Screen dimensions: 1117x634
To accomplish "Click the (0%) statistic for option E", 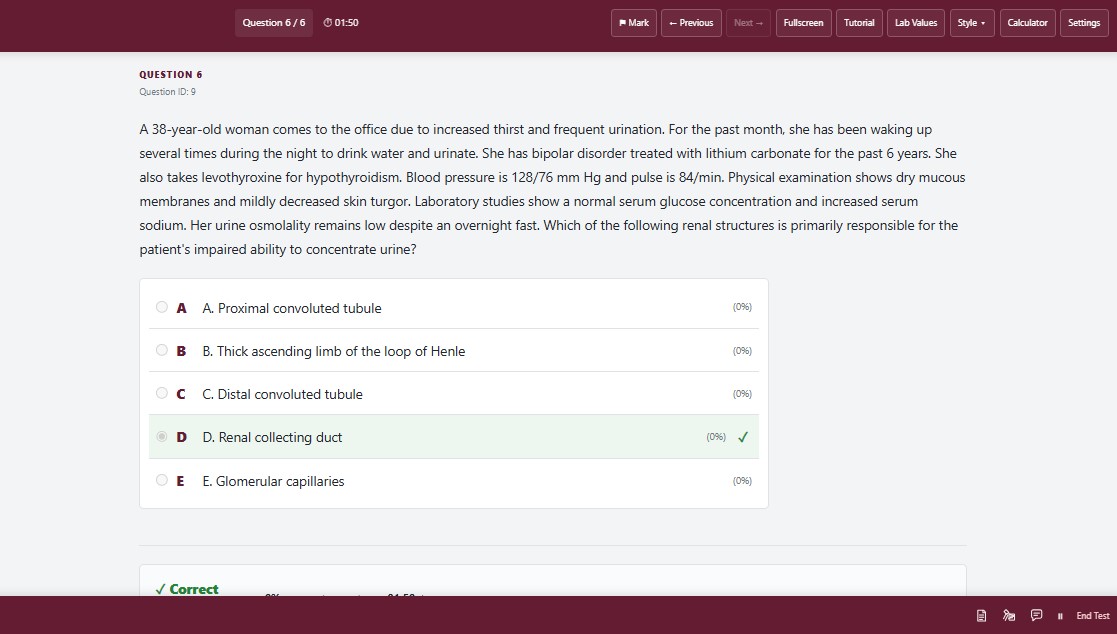I will pos(742,481).
